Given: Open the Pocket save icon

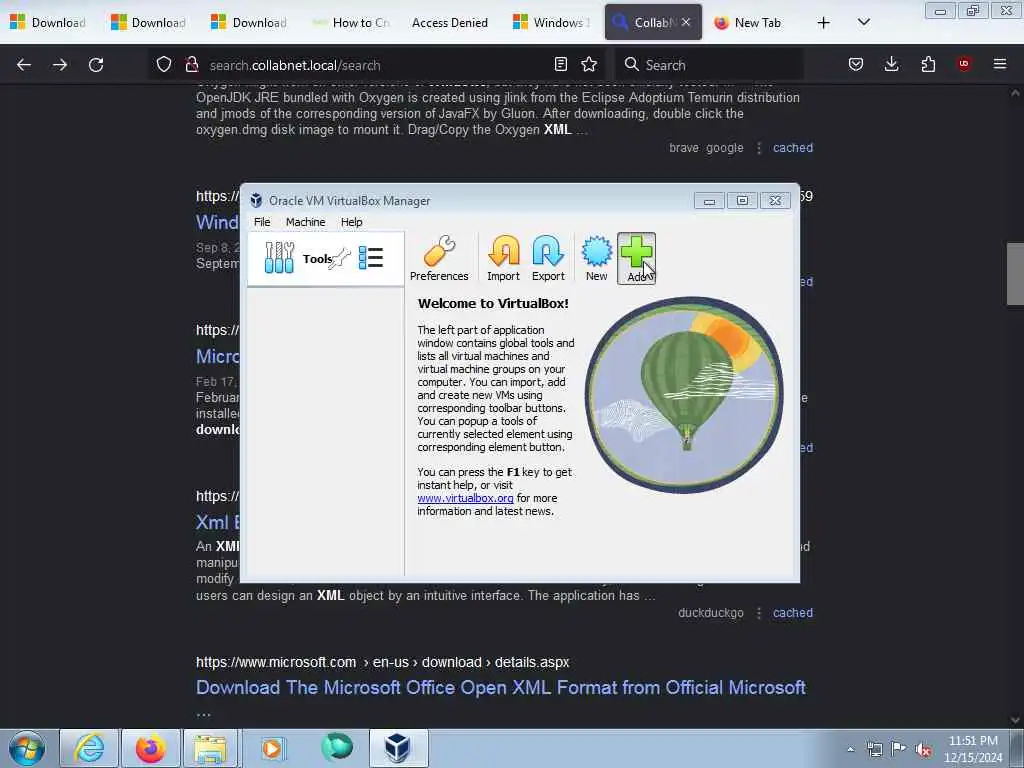Looking at the screenshot, I should (856, 64).
